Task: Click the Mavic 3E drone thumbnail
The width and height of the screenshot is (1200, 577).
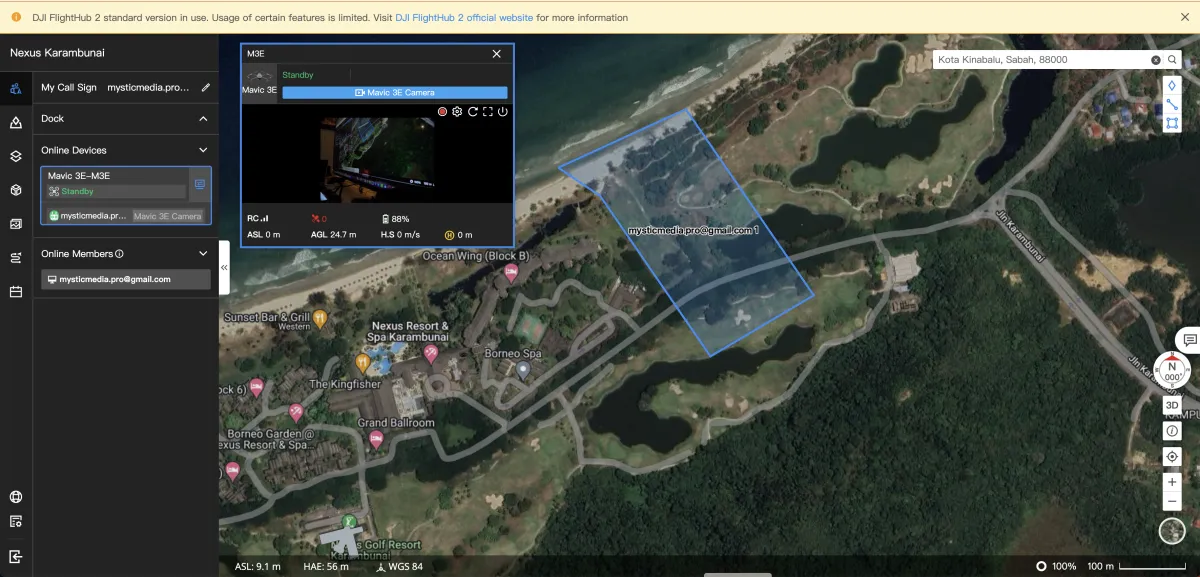Action: tap(260, 75)
